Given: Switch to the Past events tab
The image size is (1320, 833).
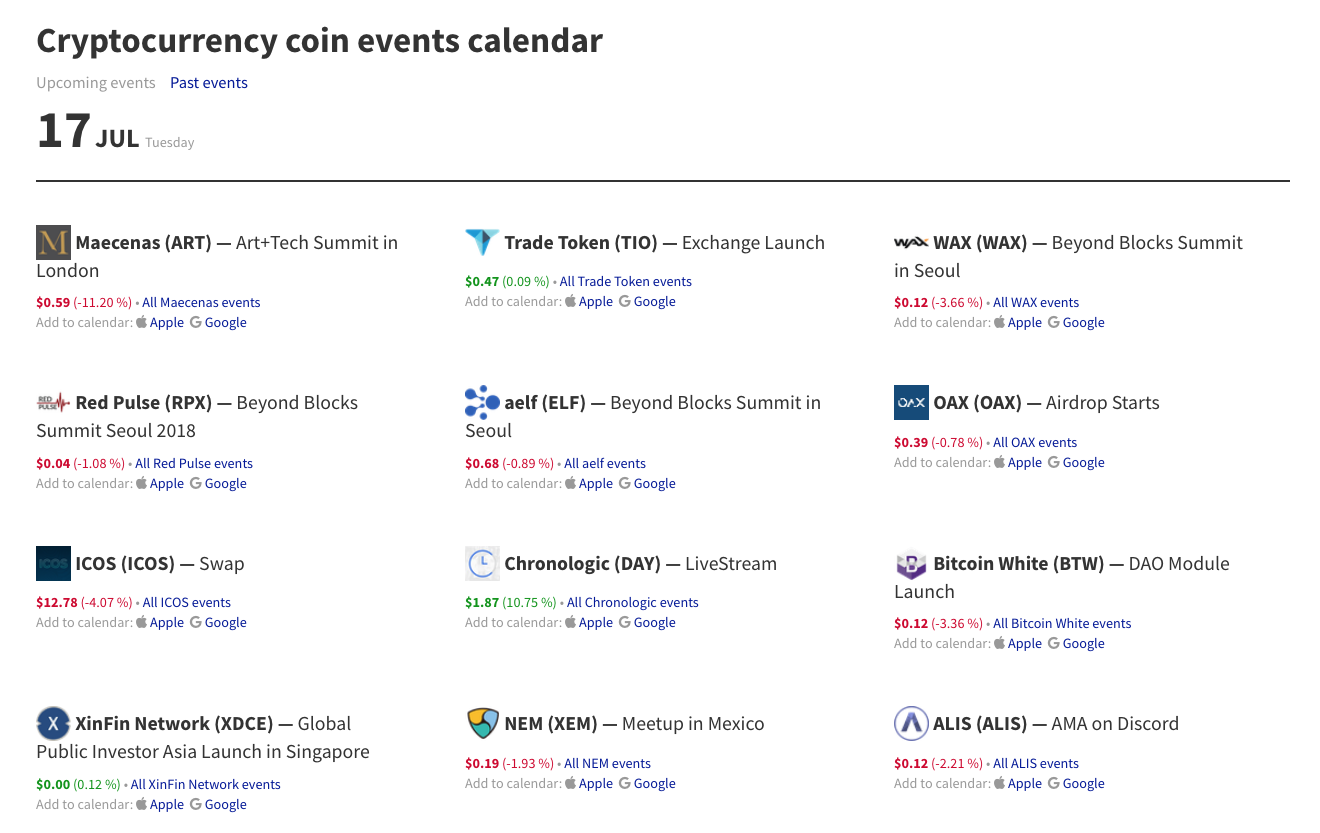Looking at the screenshot, I should pos(209,83).
